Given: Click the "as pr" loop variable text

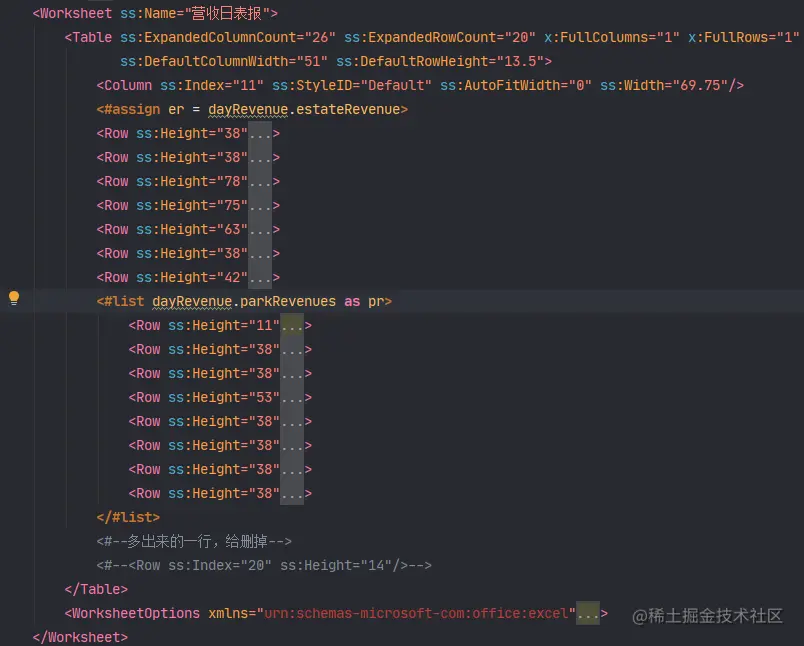Looking at the screenshot, I should 364,301.
